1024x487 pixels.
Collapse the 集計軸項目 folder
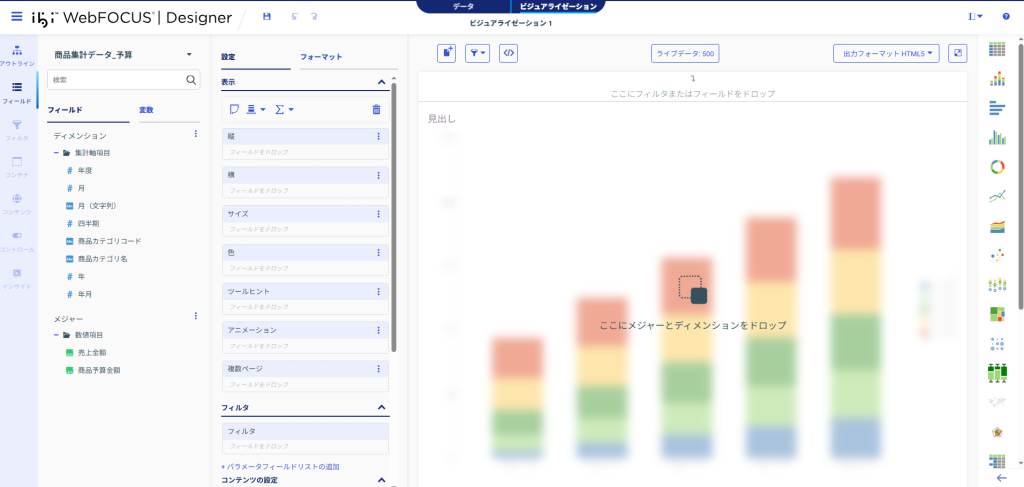[x=56, y=153]
